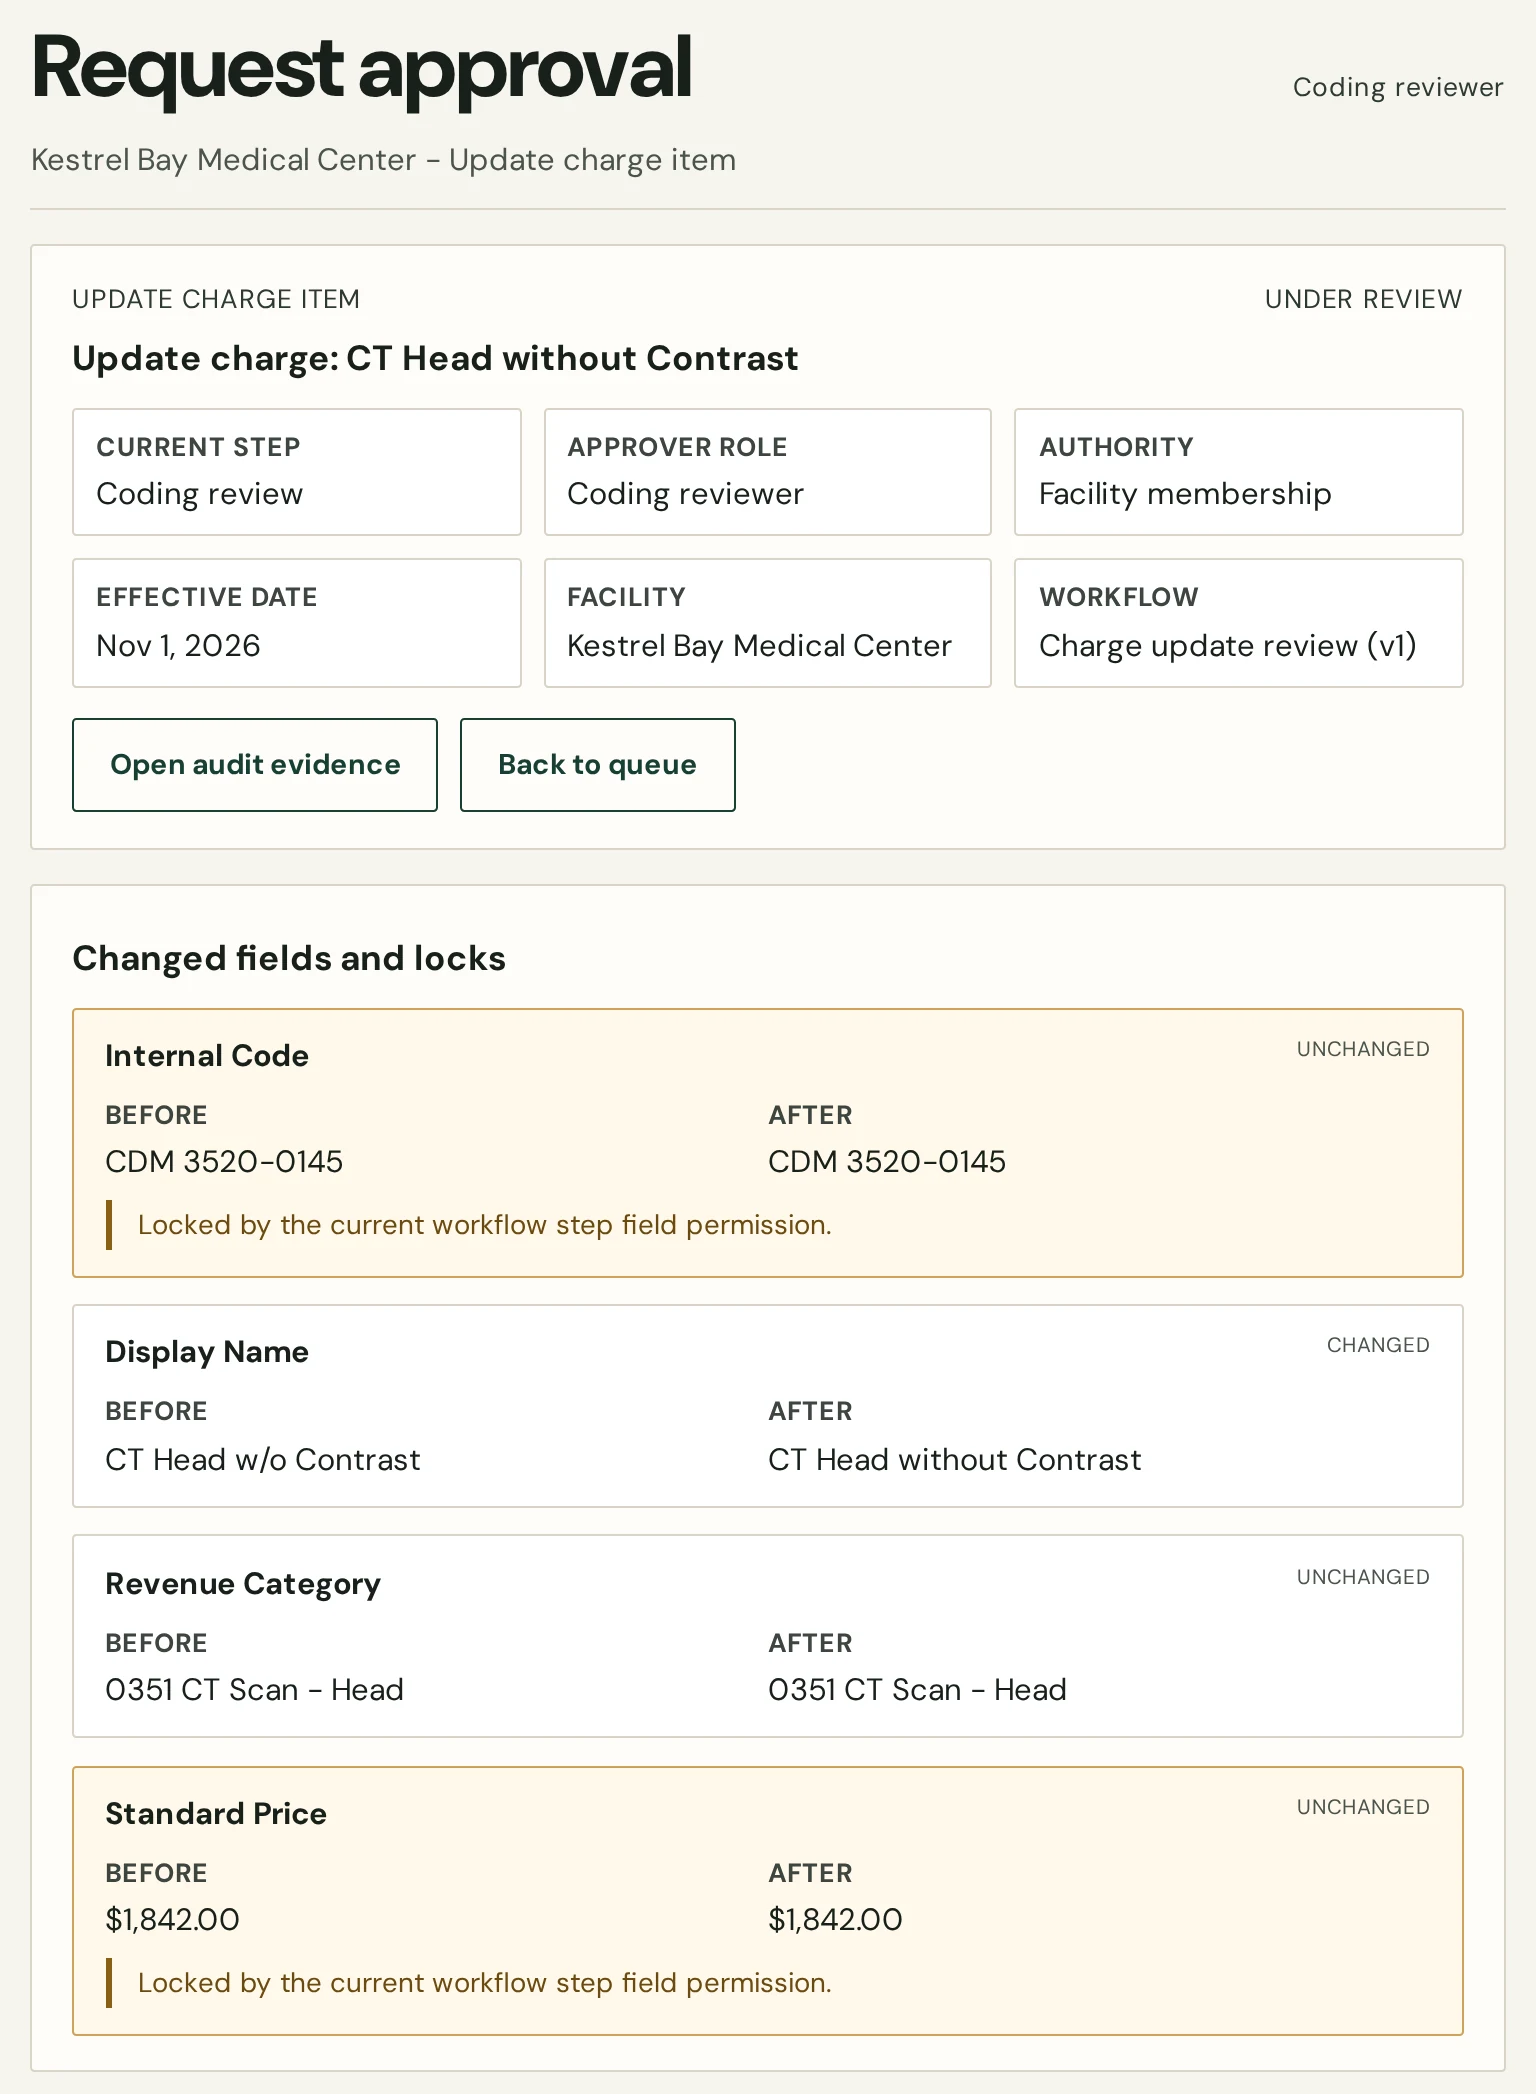Select the 'Display Name' field title
Image resolution: width=1536 pixels, height=2094 pixels.
207,1351
